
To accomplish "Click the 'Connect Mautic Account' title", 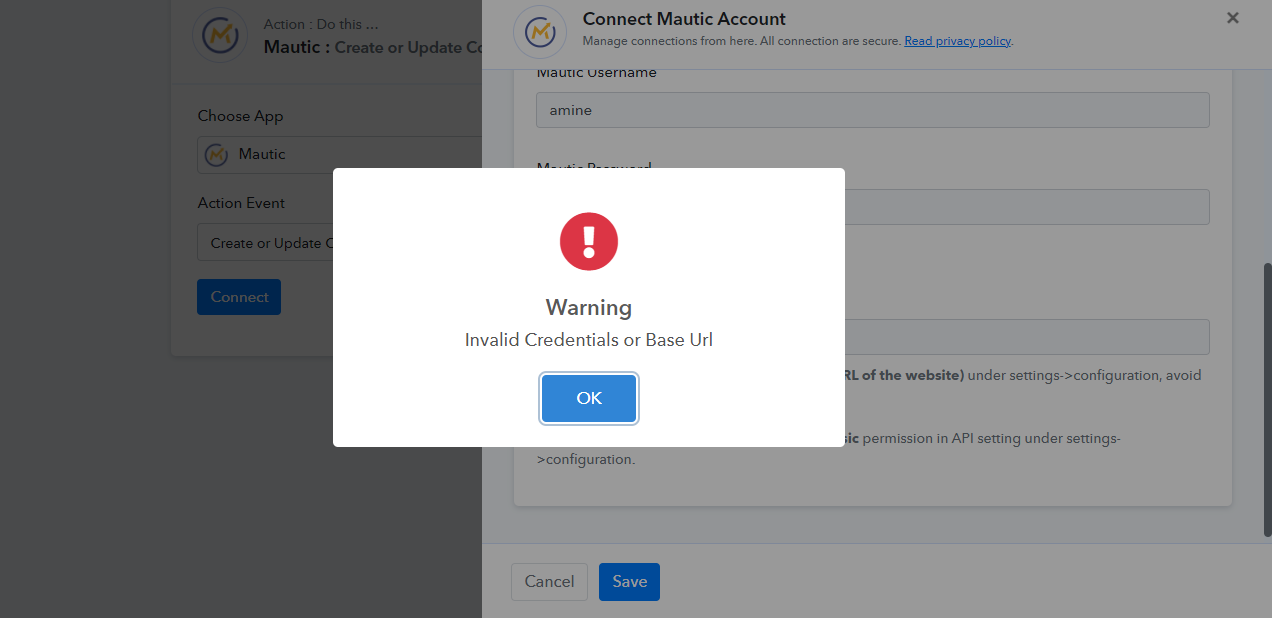I will pos(684,19).
